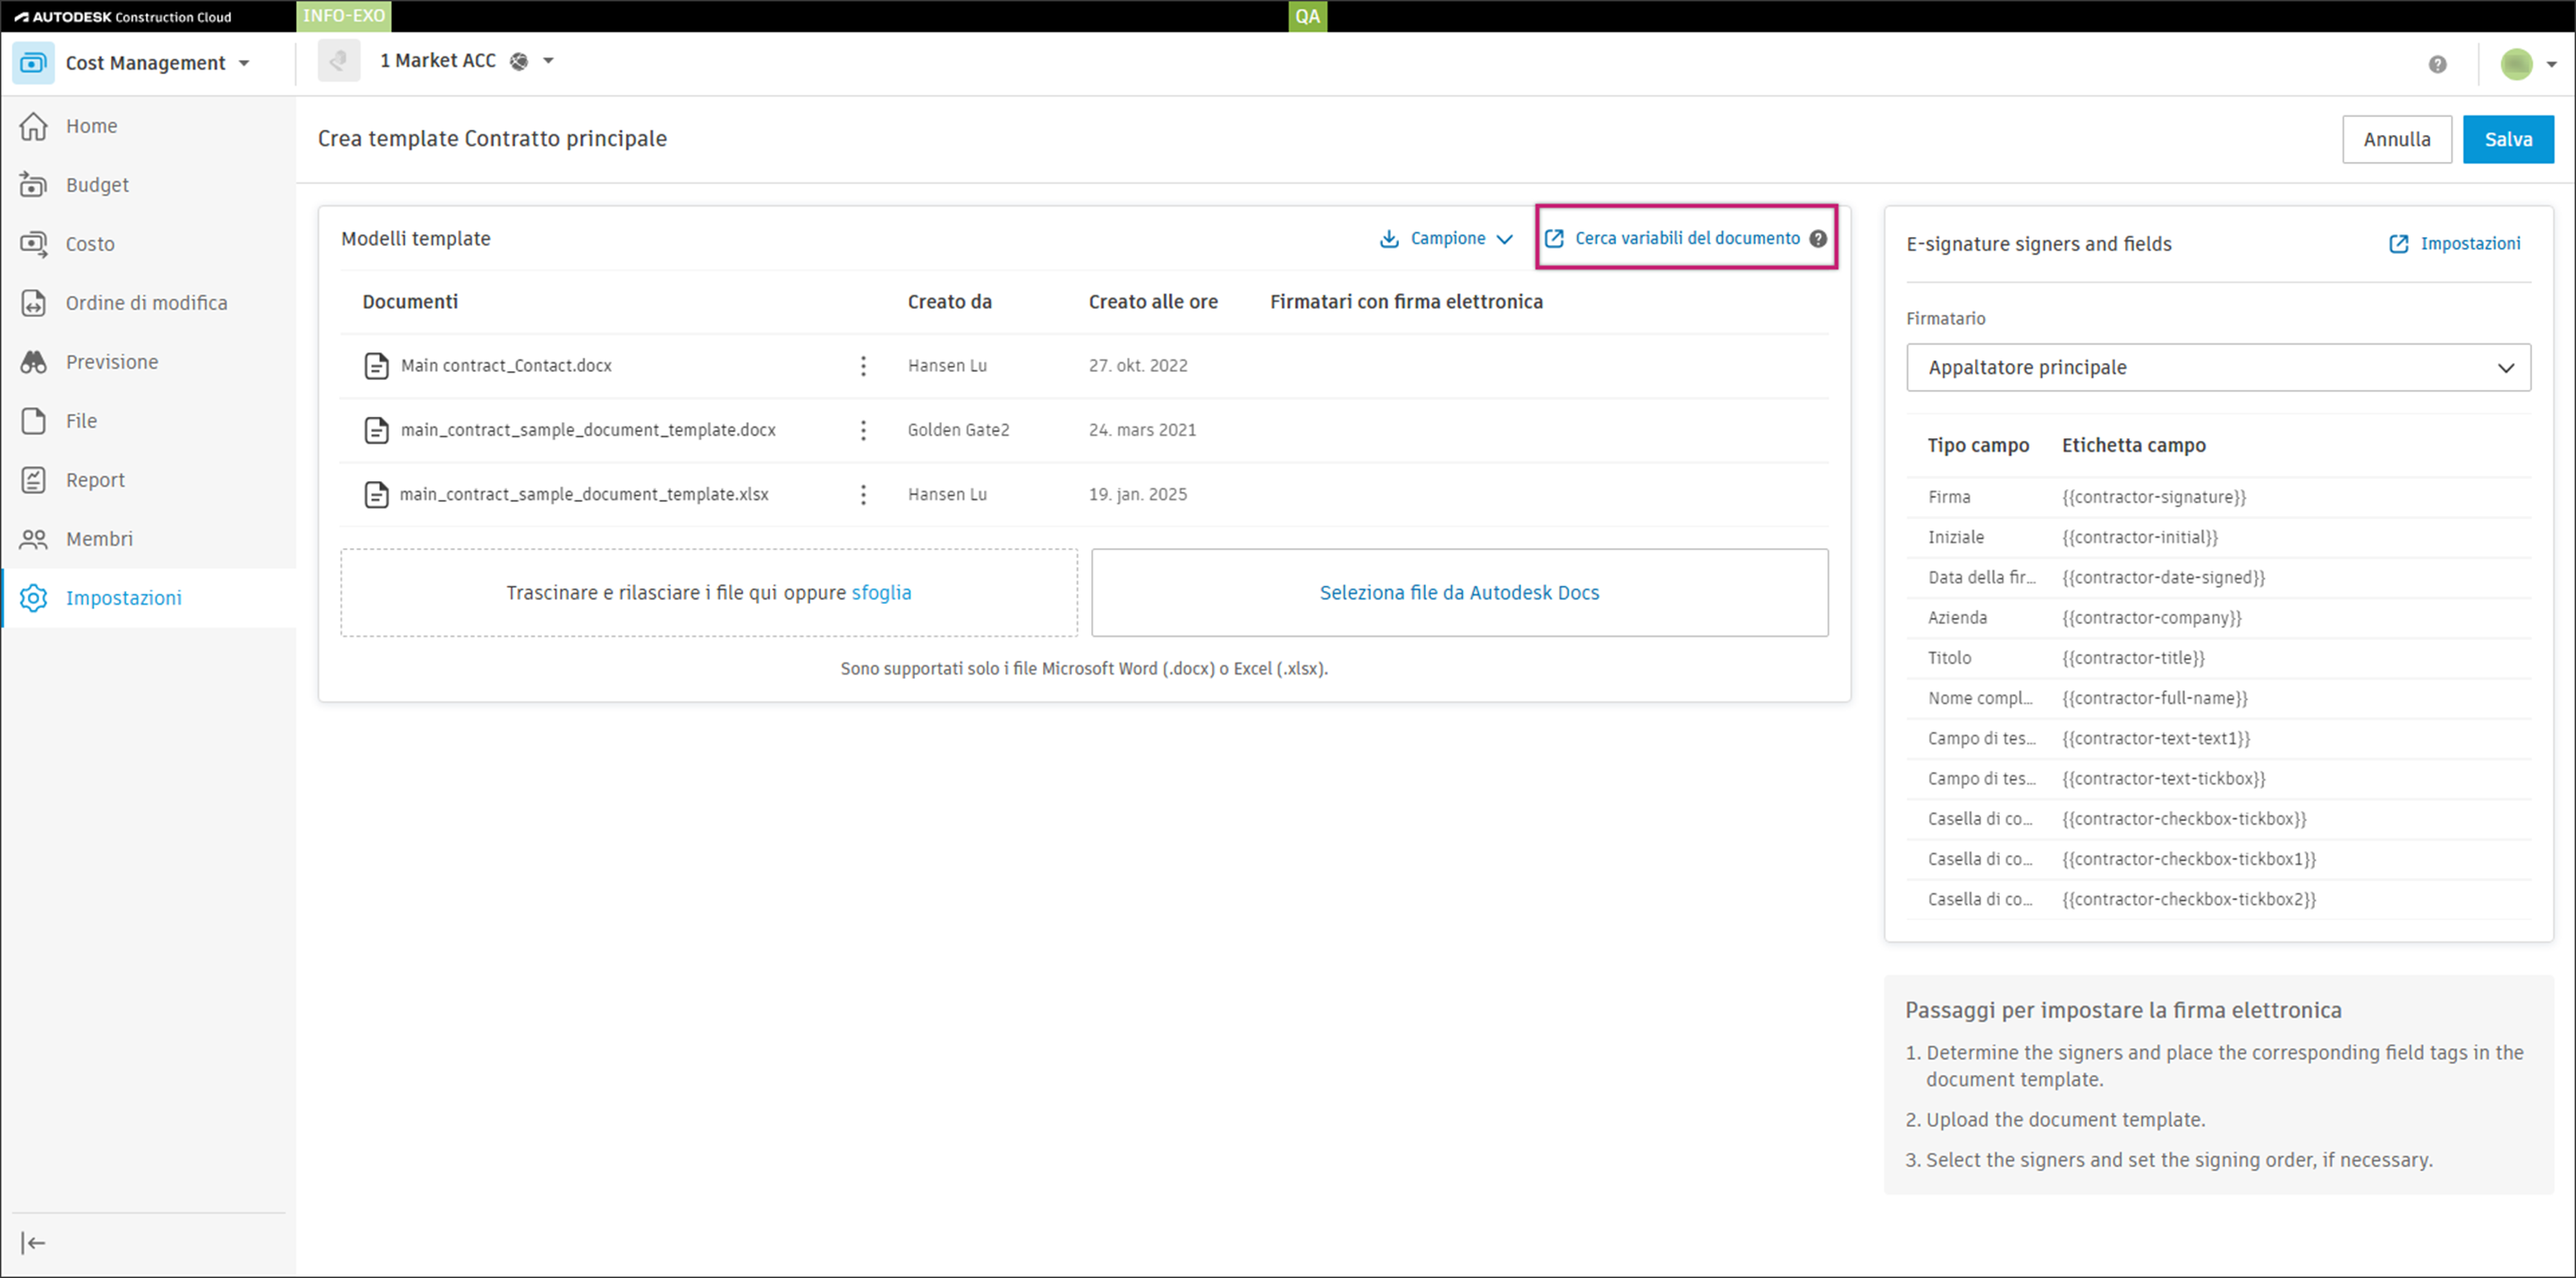Image resolution: width=2576 pixels, height=1278 pixels.
Task: Click Seleziona file da Autodesk Docs
Action: point(1459,593)
